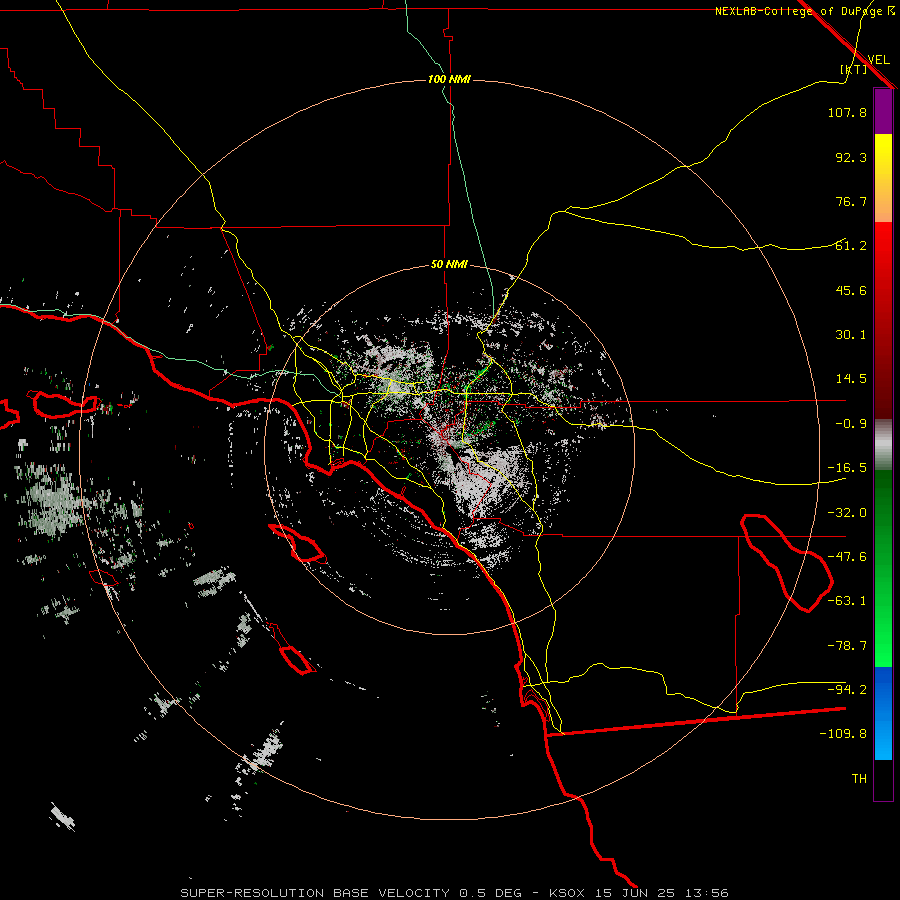Screen dimensions: 900x900
Task: Click the -63.1 velocity legend value
Action: pos(847,601)
